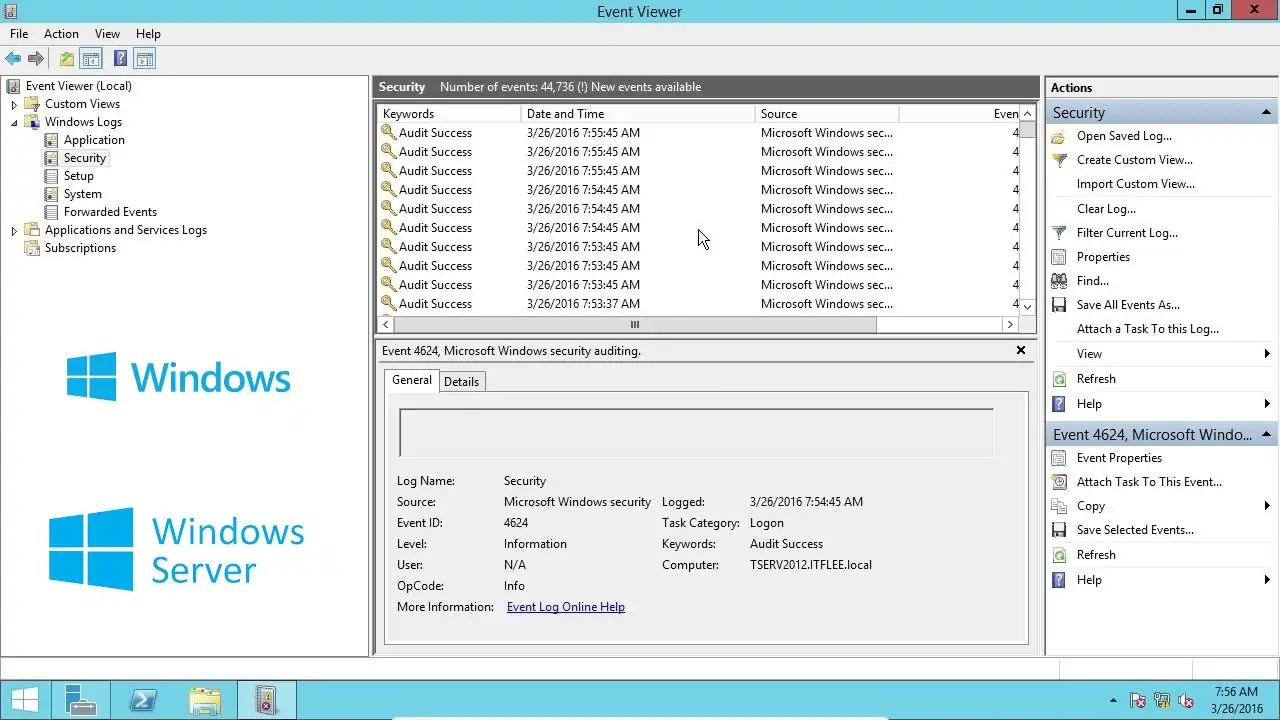Click the Forward arrow toolbar icon
This screenshot has height=720, width=1280.
[x=36, y=59]
